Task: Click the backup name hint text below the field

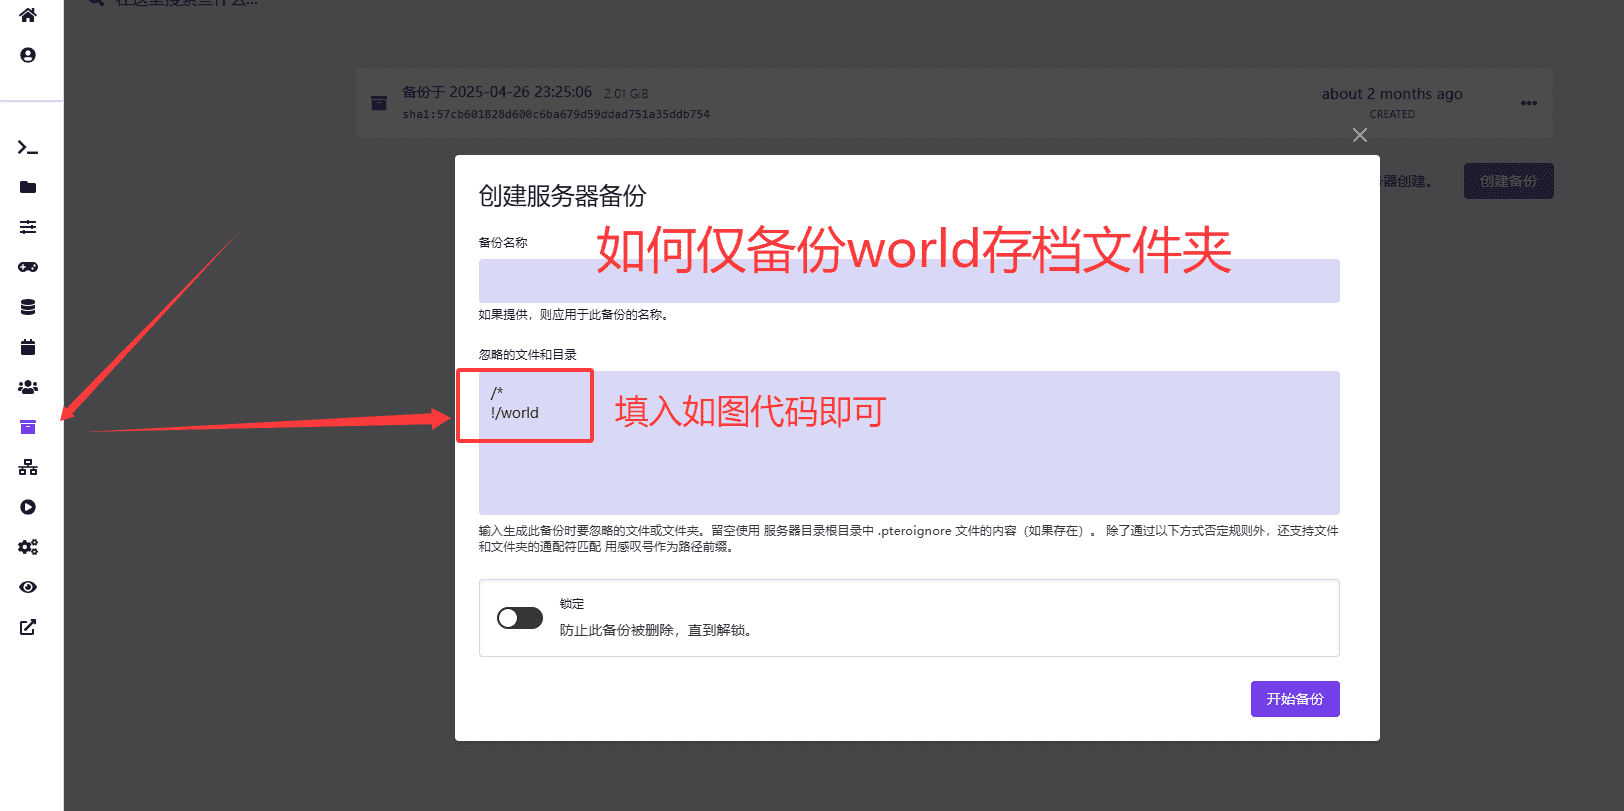Action: click(x=574, y=315)
